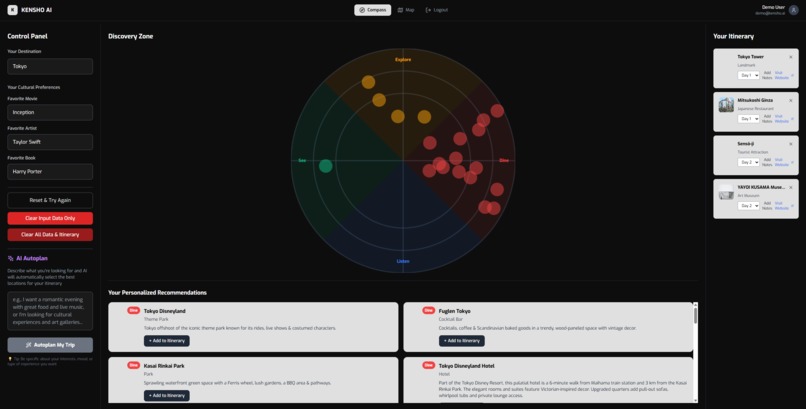Click the Kasai Rinkai Park card title
806x409 pixels.
point(164,366)
